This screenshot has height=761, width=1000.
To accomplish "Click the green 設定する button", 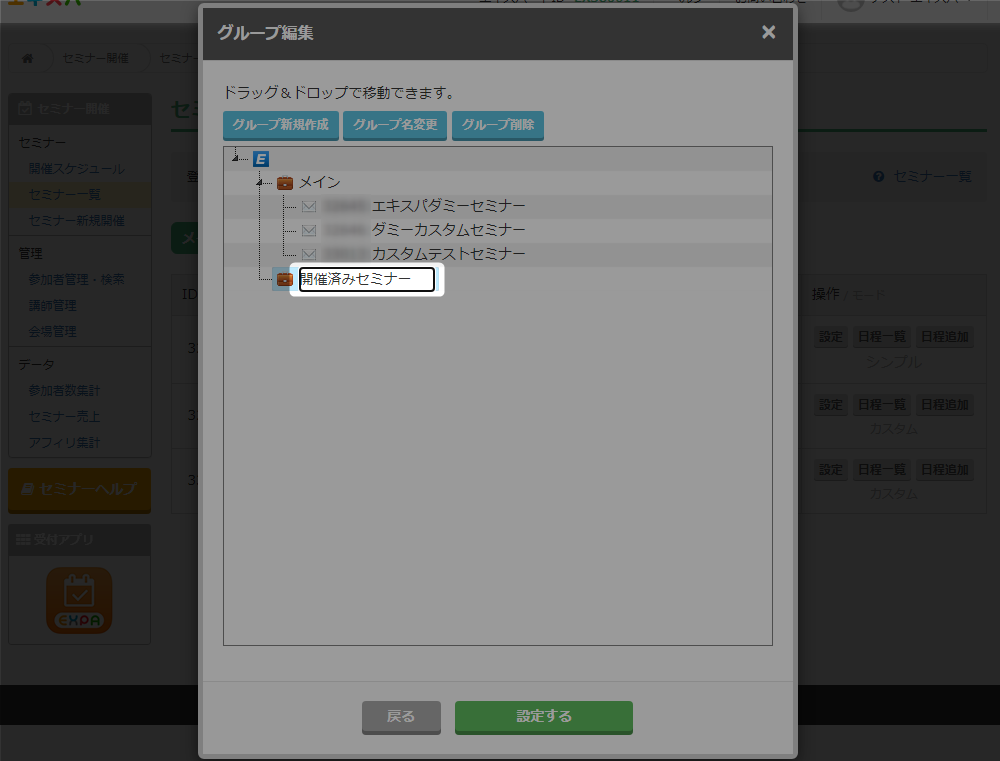I will coord(543,717).
